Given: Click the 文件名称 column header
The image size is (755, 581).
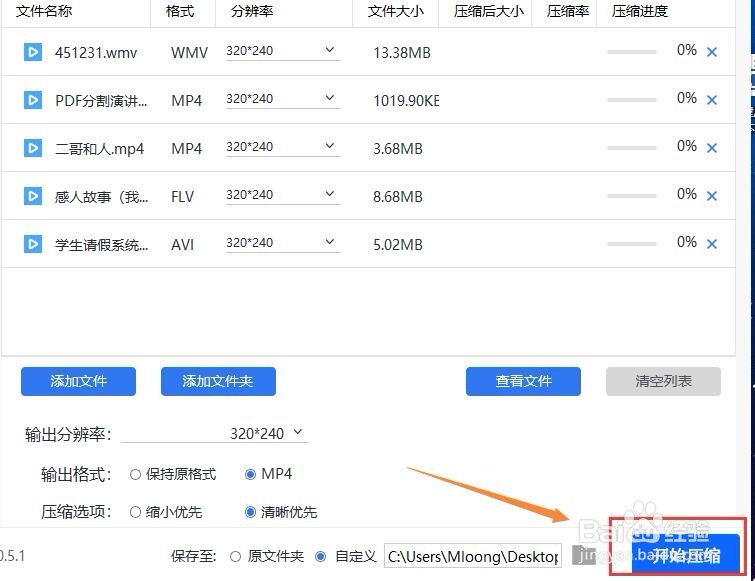Looking at the screenshot, I should coord(44,11).
